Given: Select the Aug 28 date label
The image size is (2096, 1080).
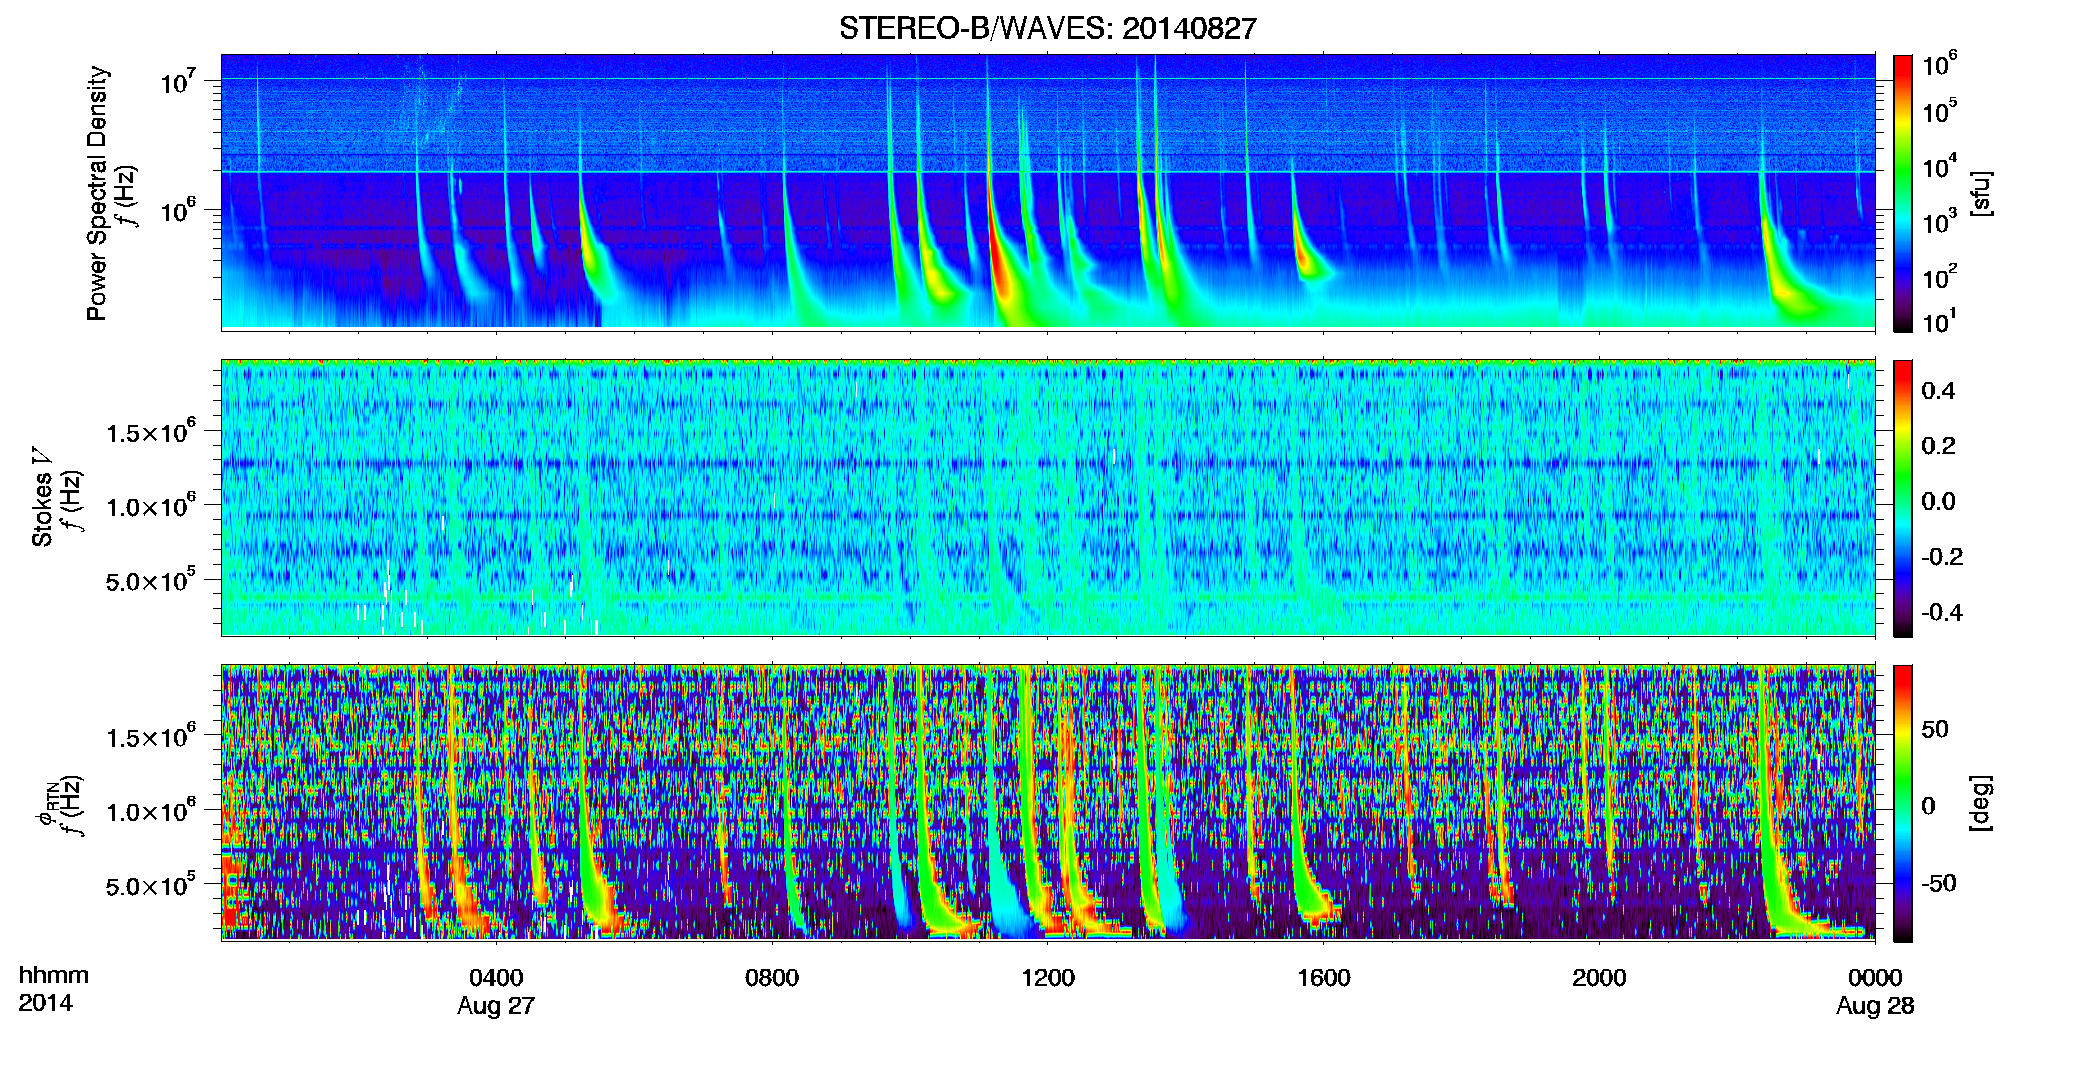Looking at the screenshot, I should pyautogui.click(x=1875, y=1006).
